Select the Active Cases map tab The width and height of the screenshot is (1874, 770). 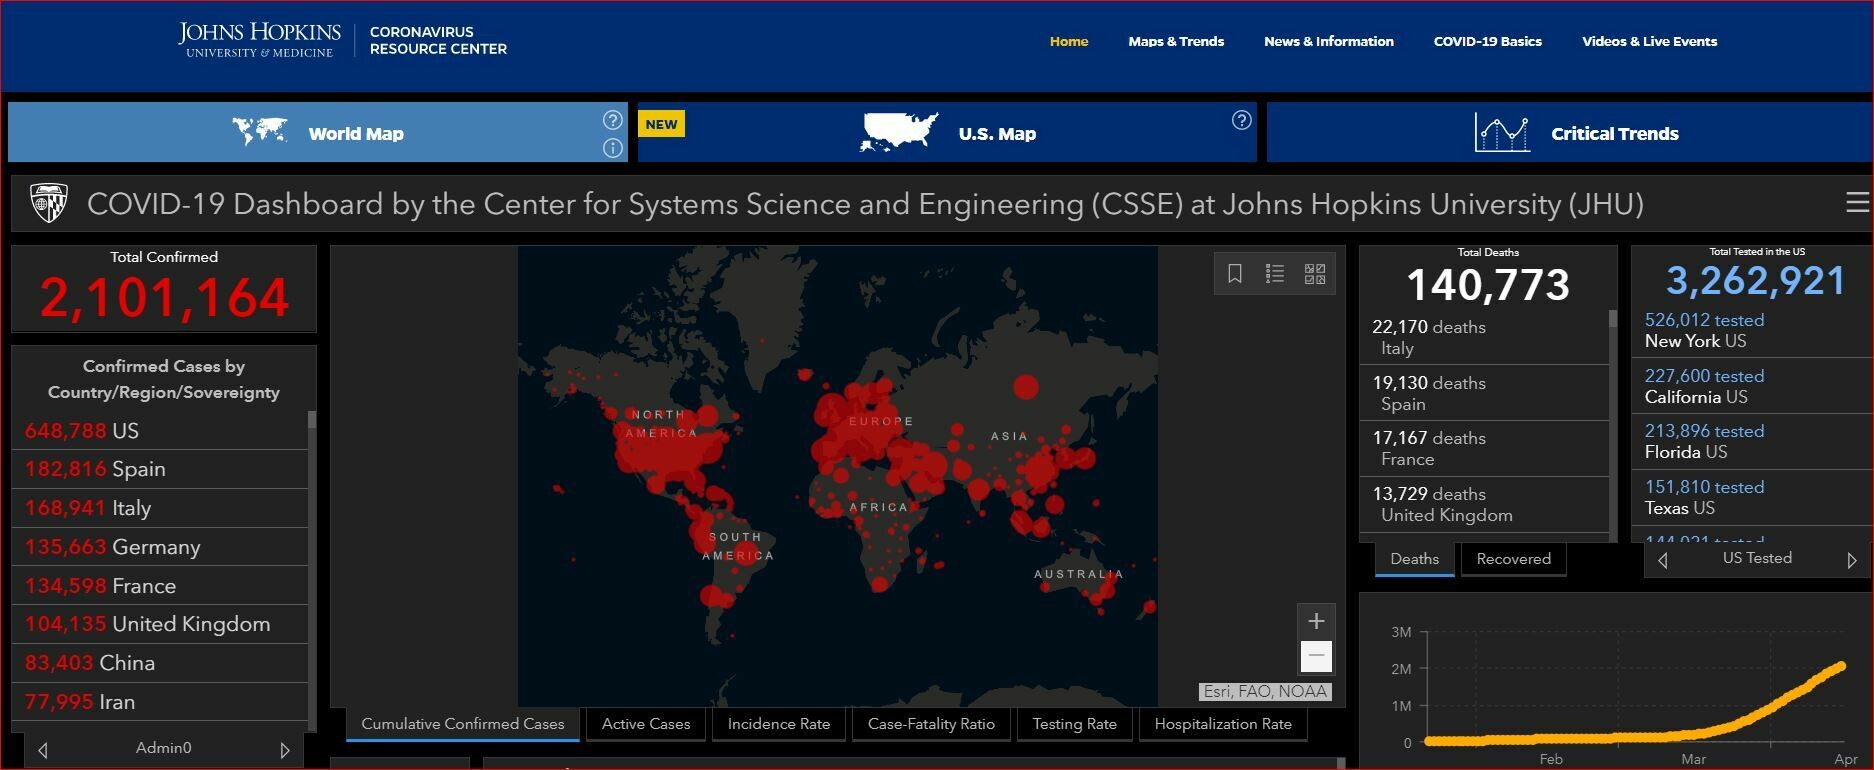[x=646, y=724]
